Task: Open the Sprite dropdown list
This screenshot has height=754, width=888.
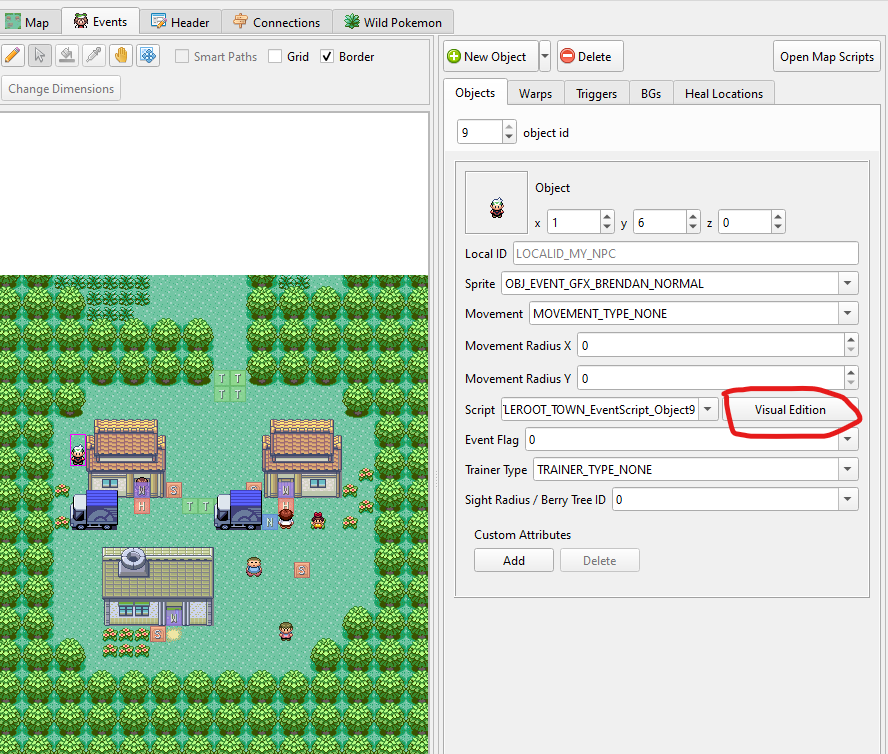Action: point(847,283)
